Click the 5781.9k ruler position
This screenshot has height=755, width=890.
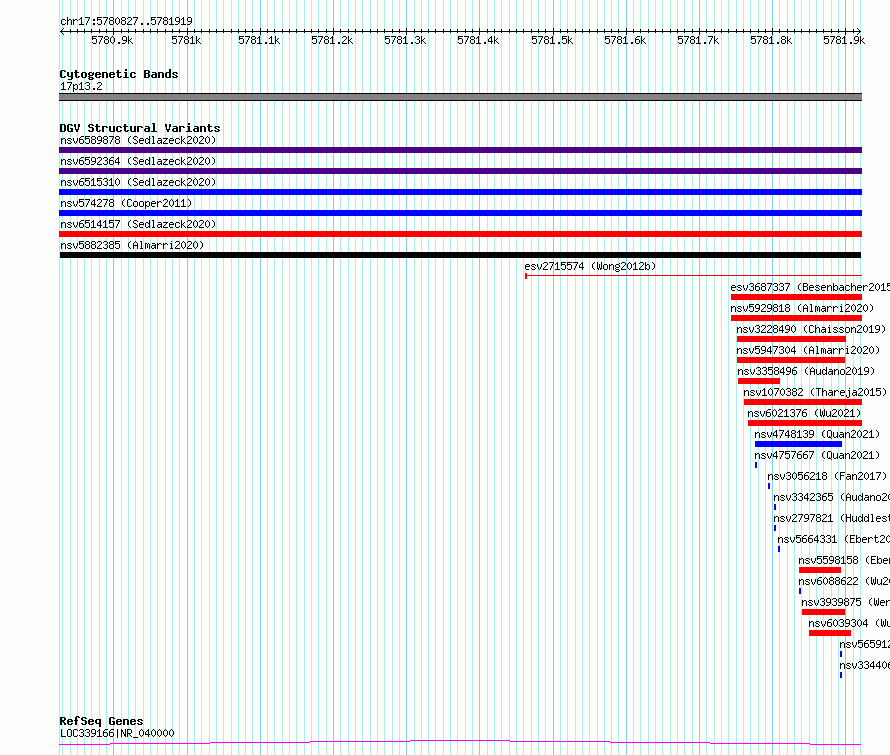[x=844, y=40]
